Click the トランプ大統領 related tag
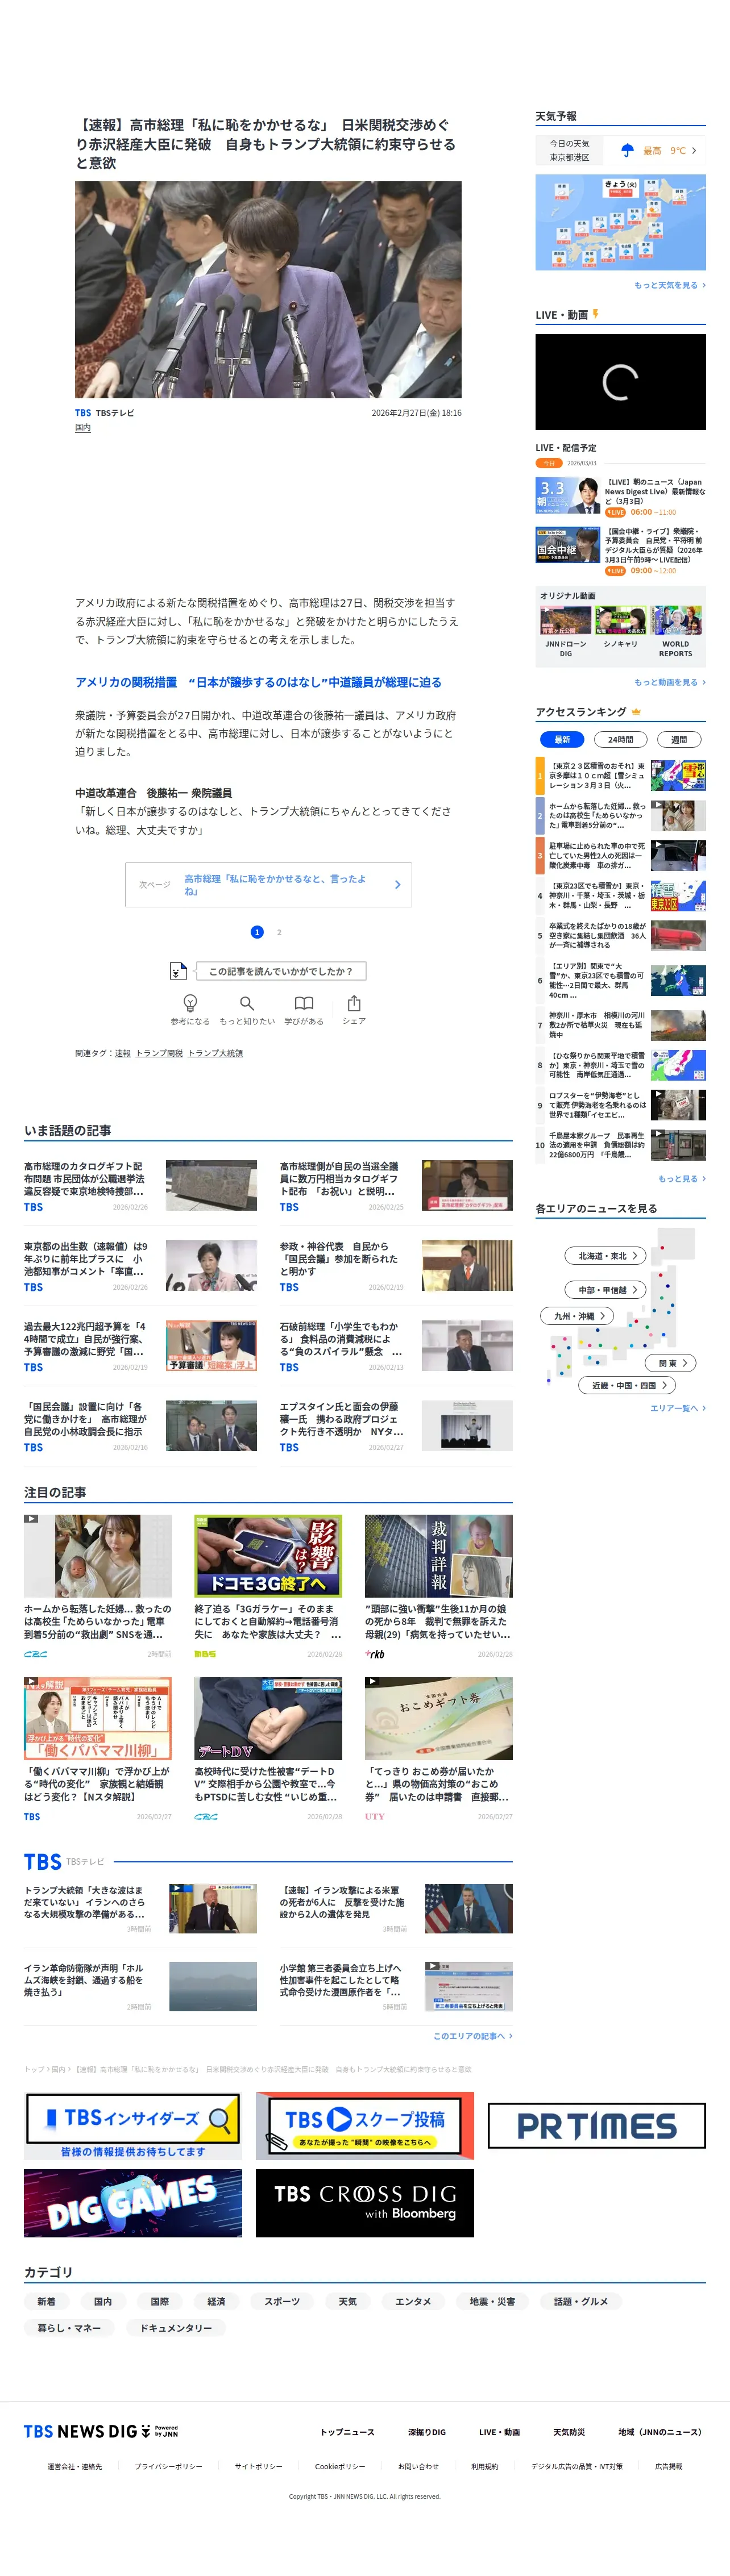The width and height of the screenshot is (730, 2576). [x=215, y=1053]
